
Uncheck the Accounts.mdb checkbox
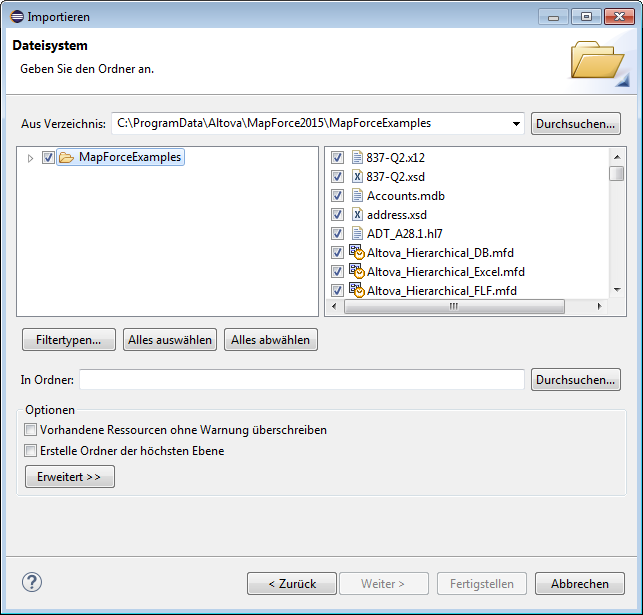tap(337, 196)
